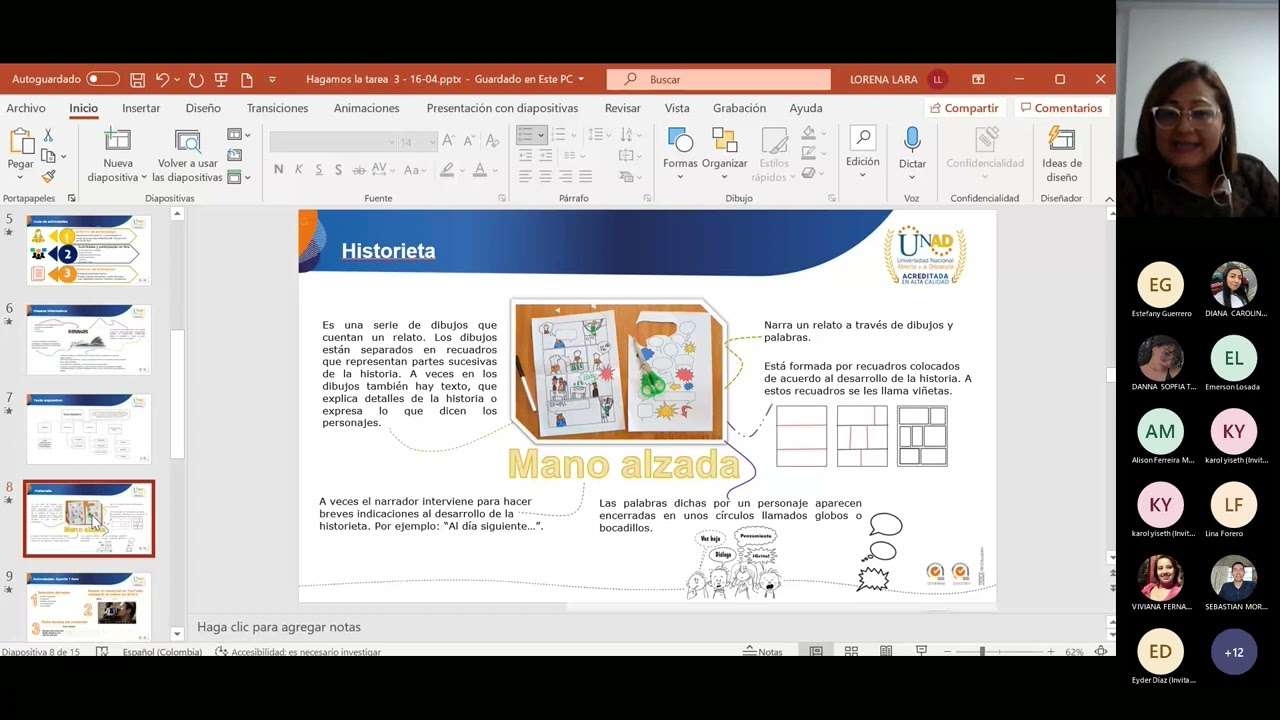Toggle strikethrough formatting
This screenshot has height=720, width=1280.
358,170
